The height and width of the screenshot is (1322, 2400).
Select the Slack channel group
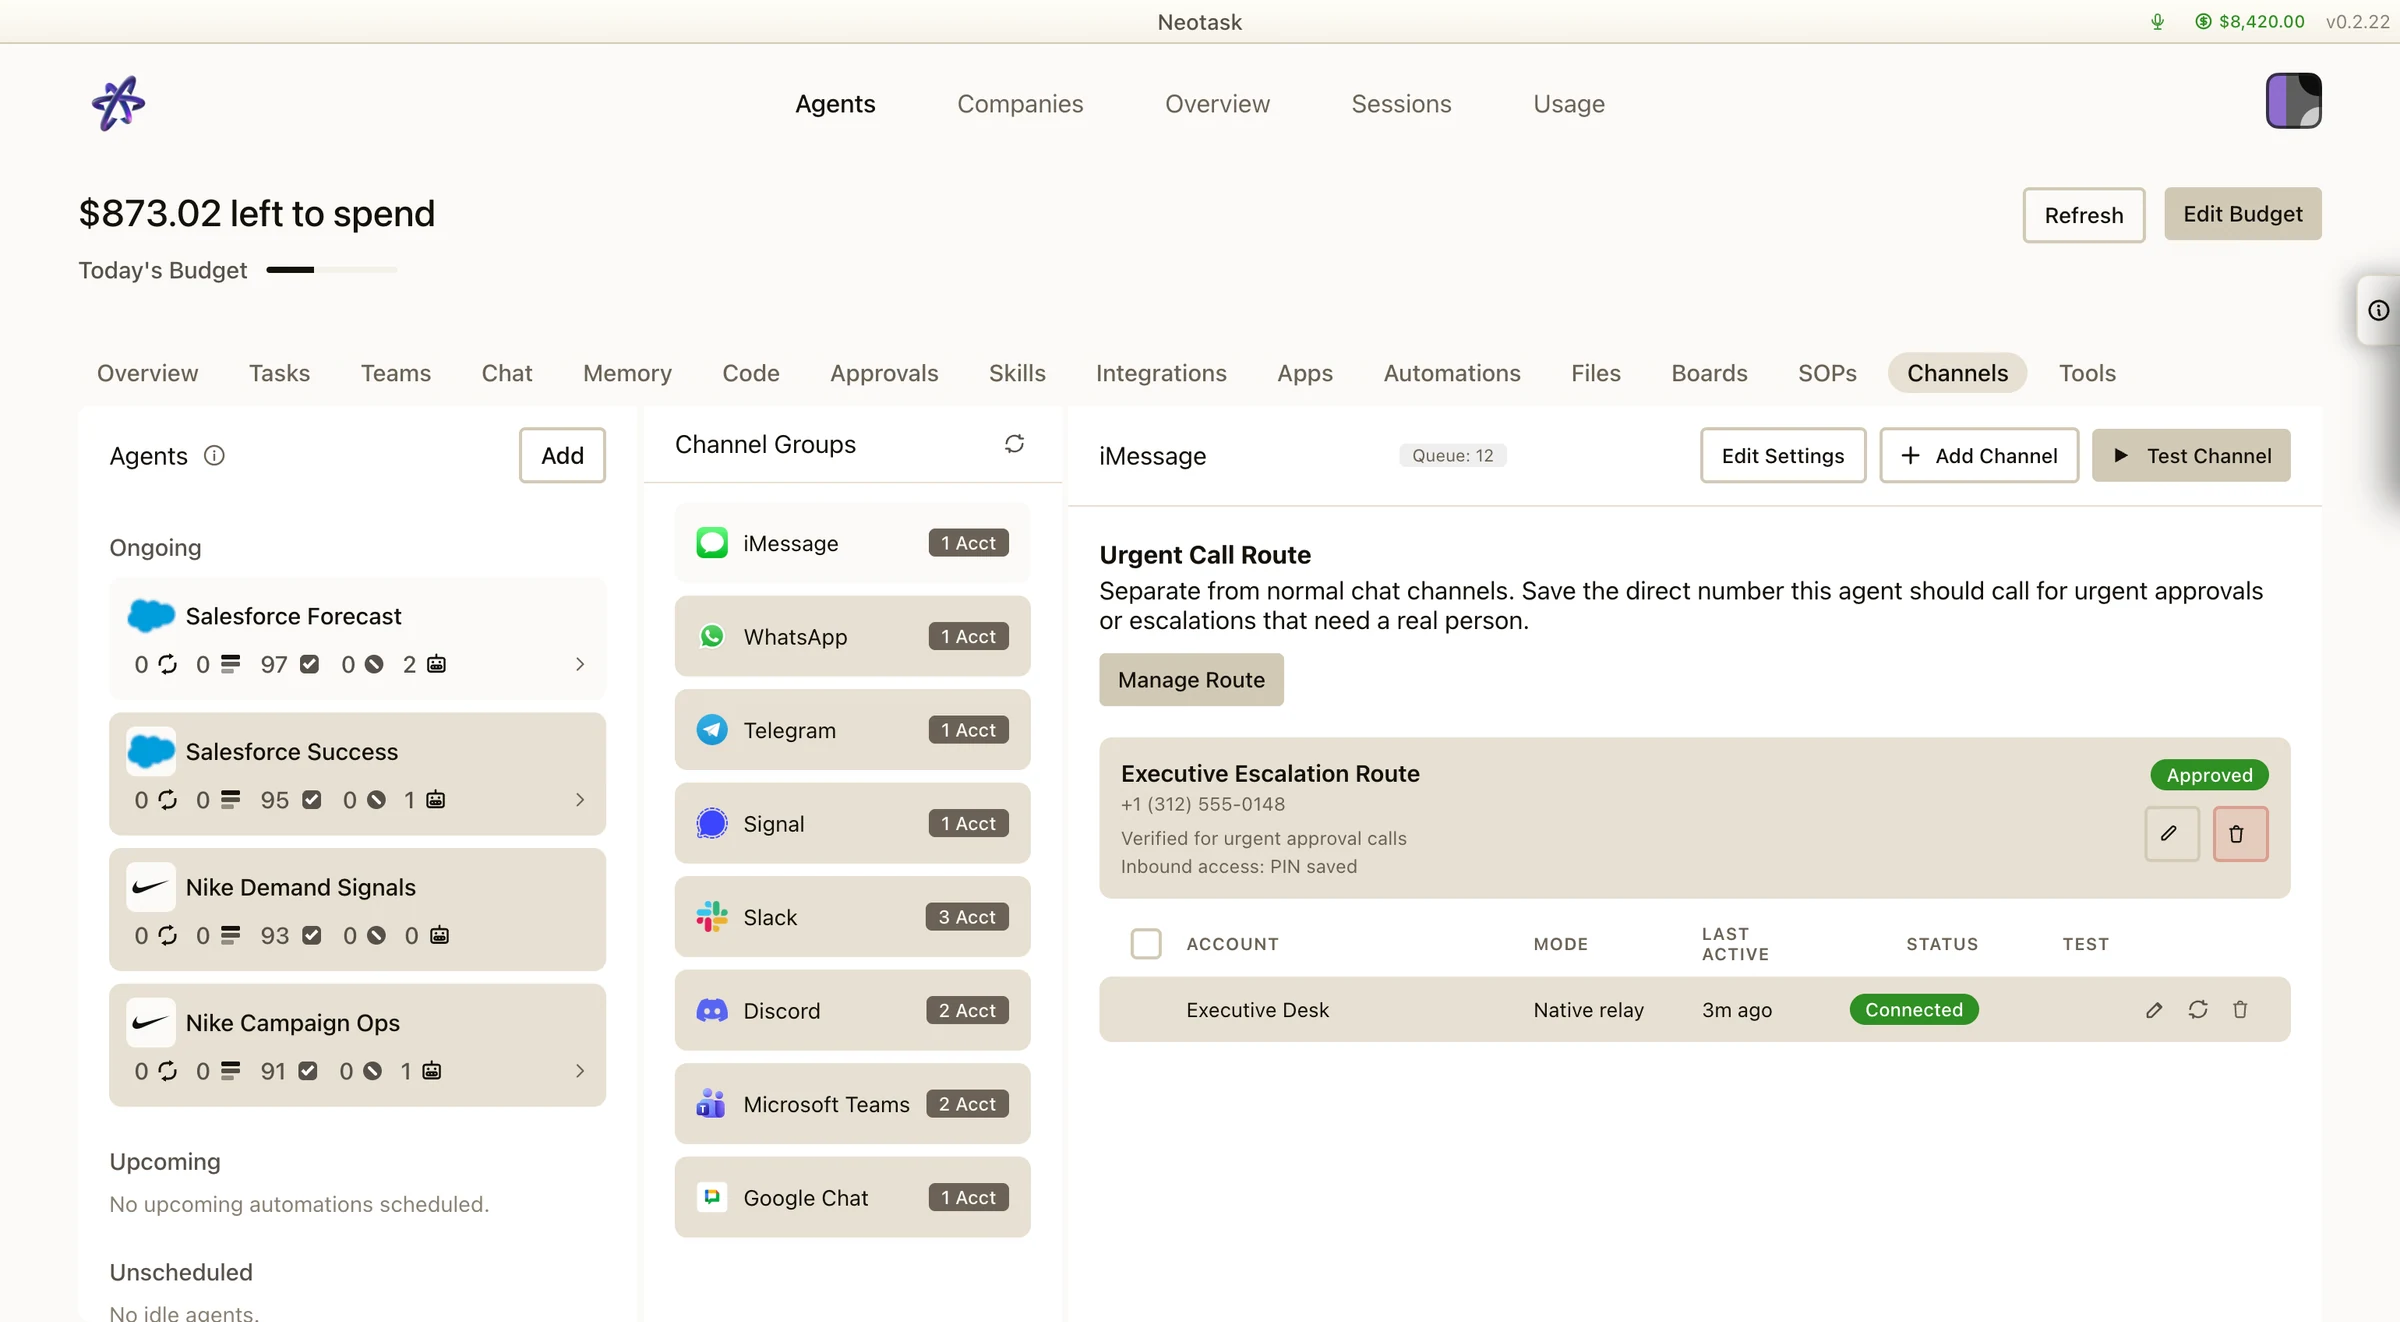tap(852, 917)
